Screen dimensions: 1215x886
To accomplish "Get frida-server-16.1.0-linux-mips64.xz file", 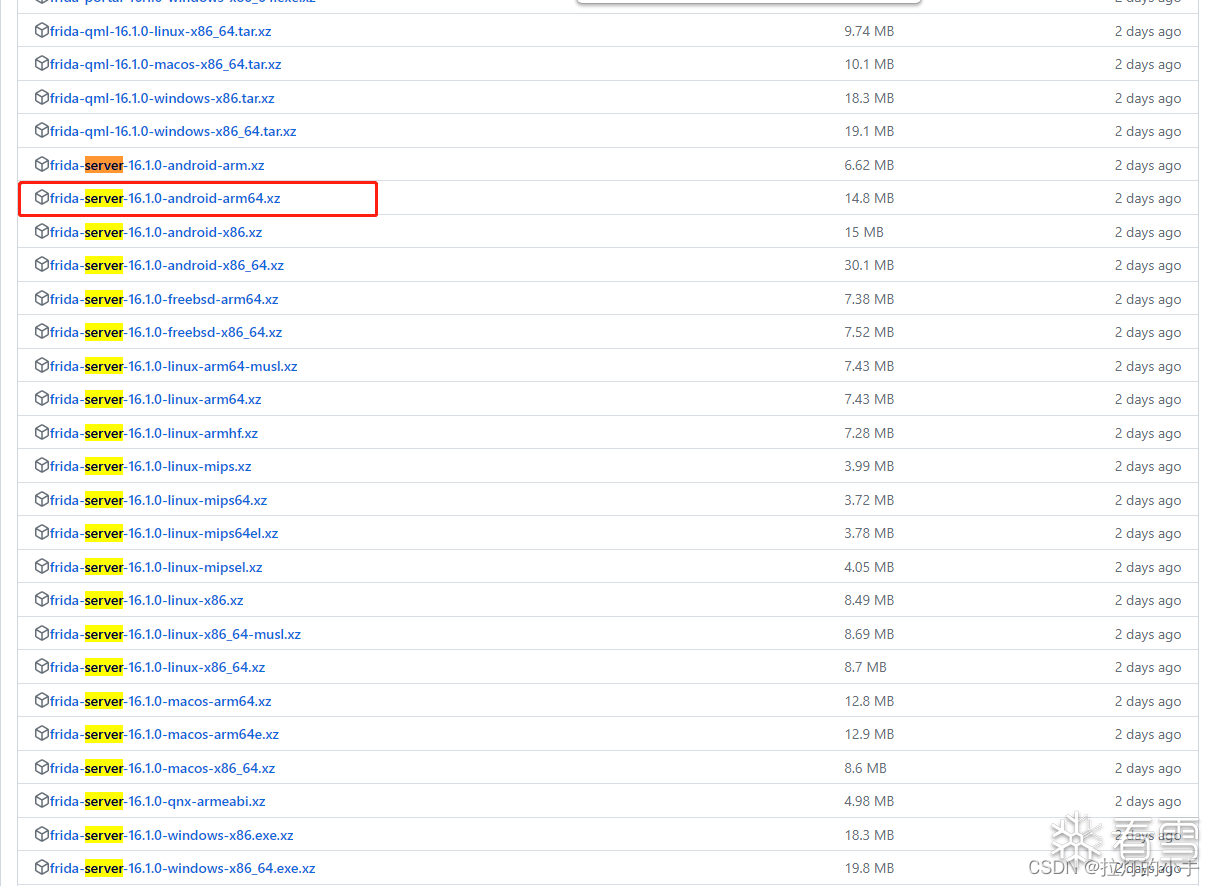I will coord(159,500).
